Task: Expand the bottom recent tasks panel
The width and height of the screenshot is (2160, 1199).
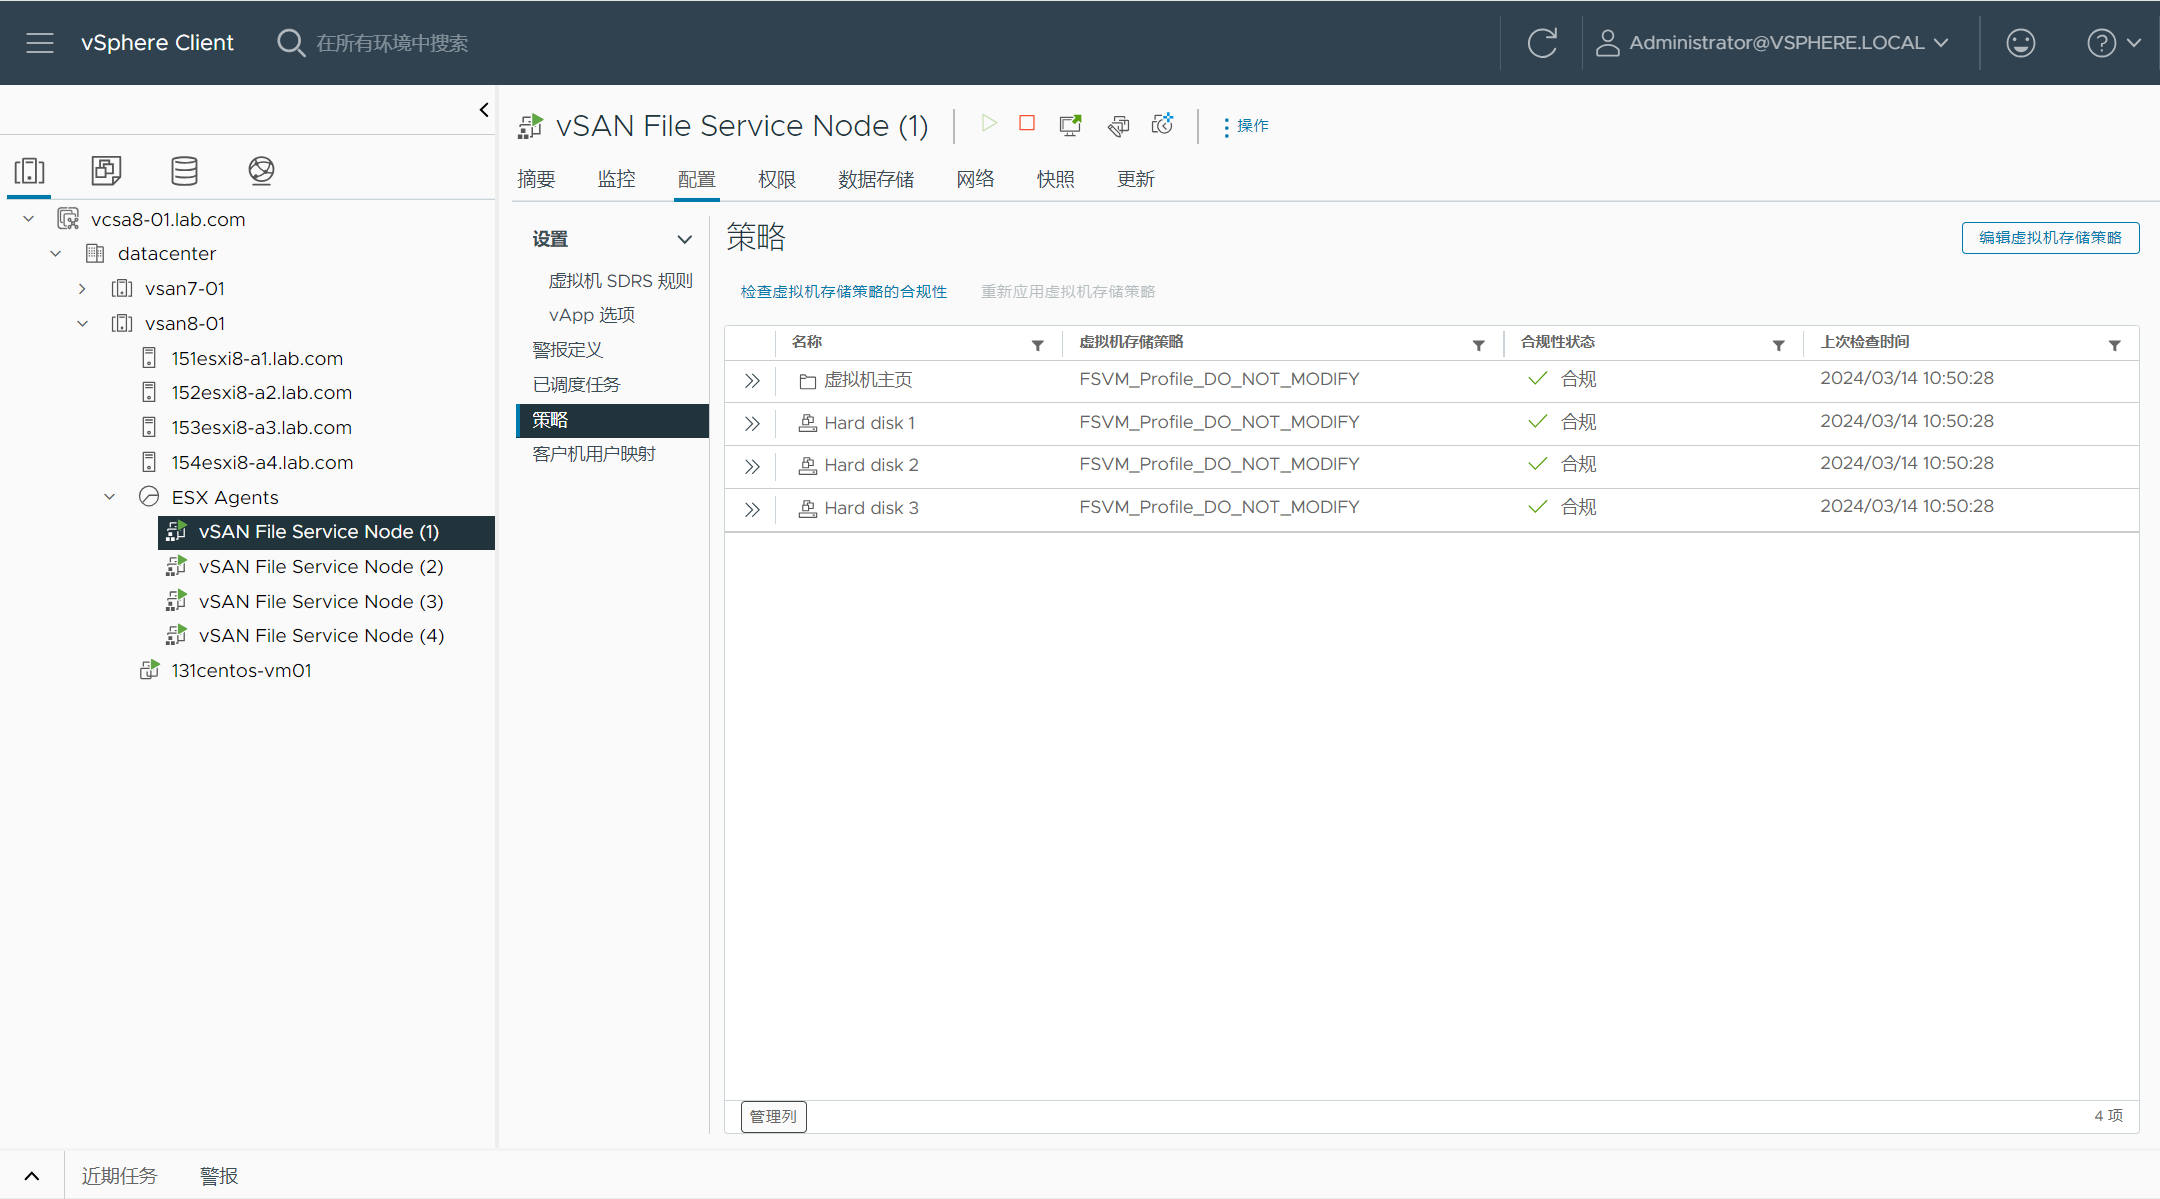Action: coord(32,1176)
